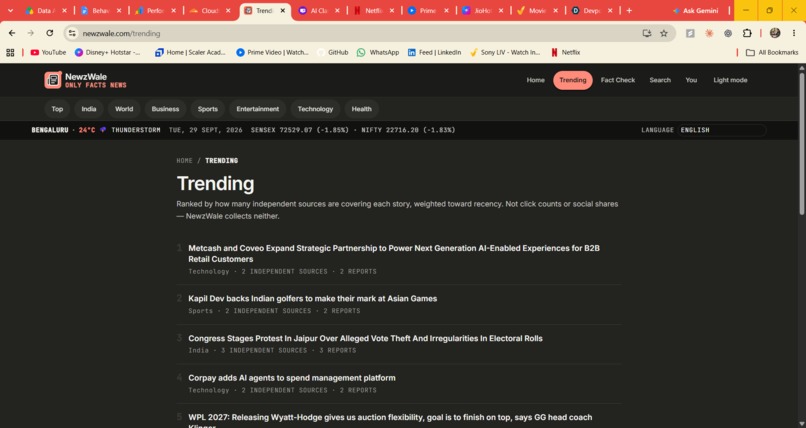The width and height of the screenshot is (806, 428).
Task: Reload the page with the refresh icon
Action: tap(49, 33)
